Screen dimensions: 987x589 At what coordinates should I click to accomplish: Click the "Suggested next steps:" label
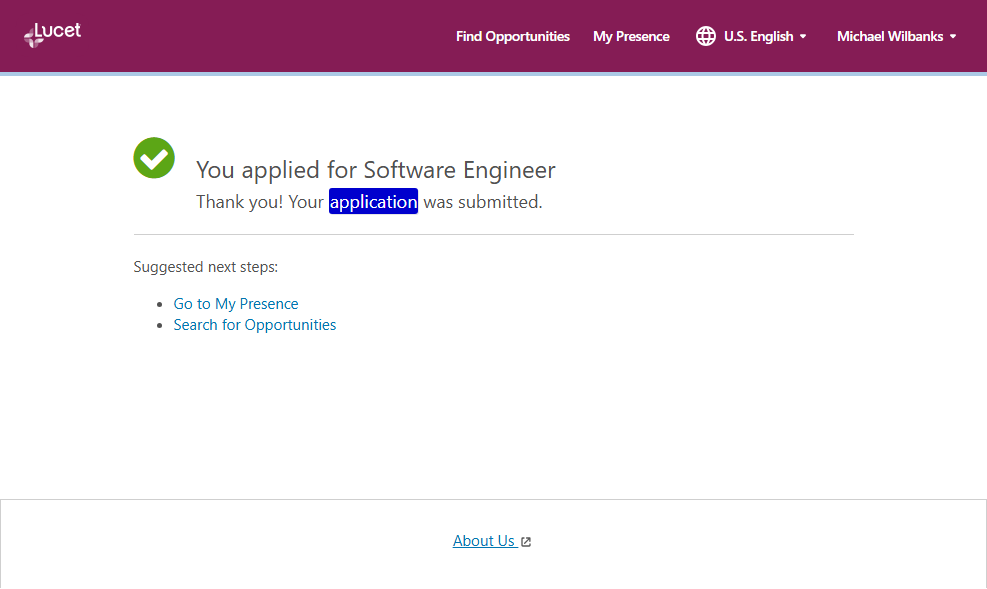click(205, 267)
